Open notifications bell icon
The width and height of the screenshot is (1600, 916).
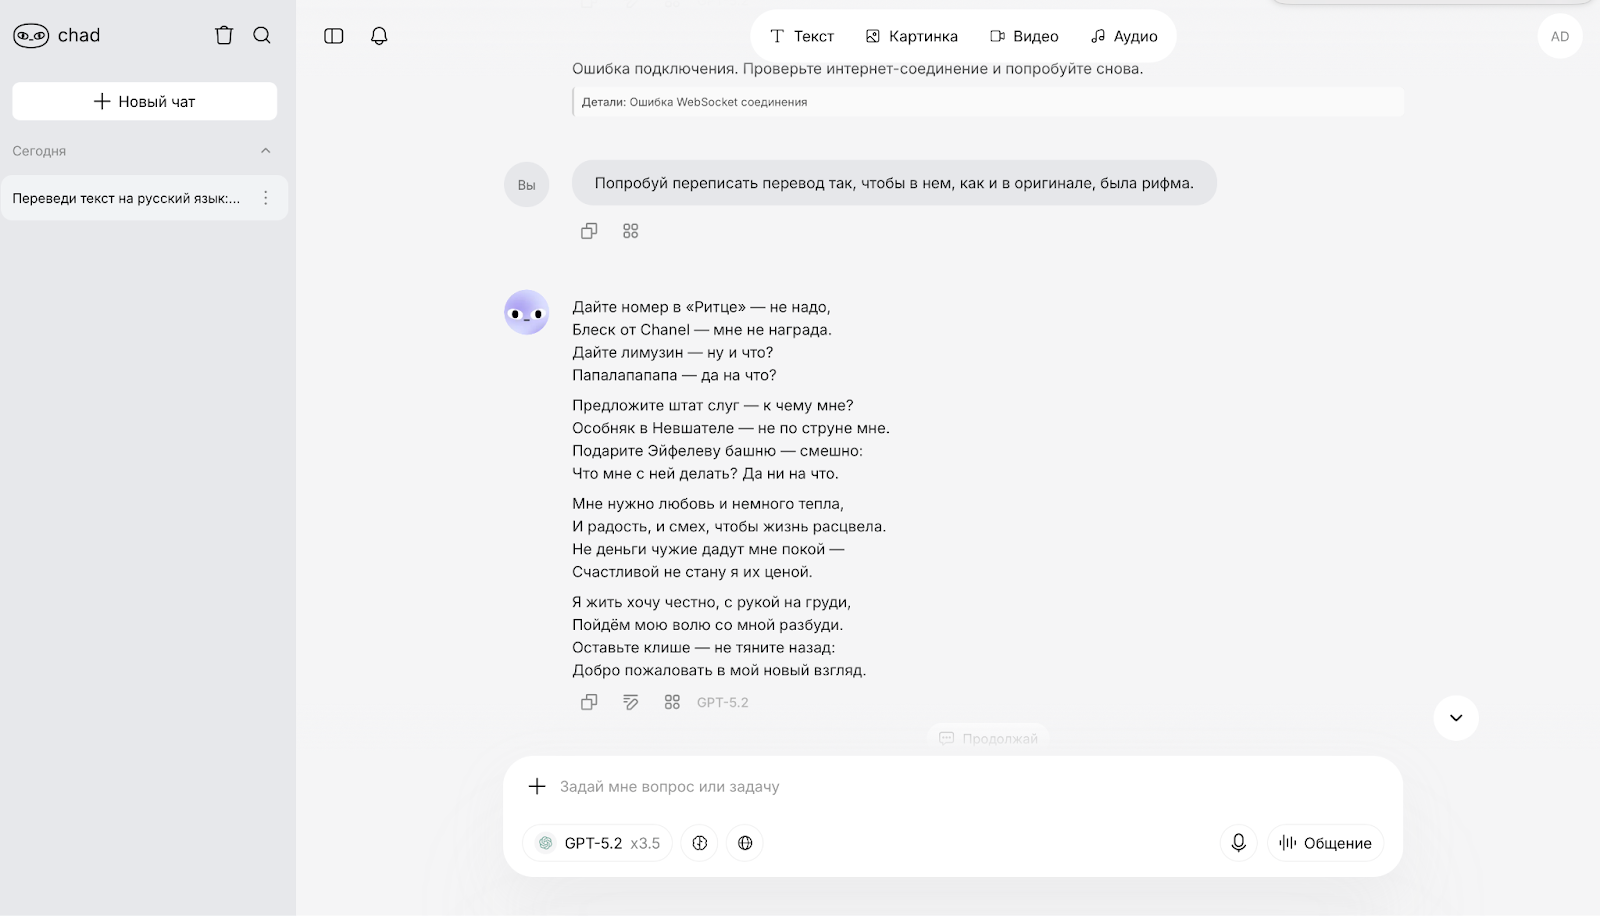(x=379, y=36)
